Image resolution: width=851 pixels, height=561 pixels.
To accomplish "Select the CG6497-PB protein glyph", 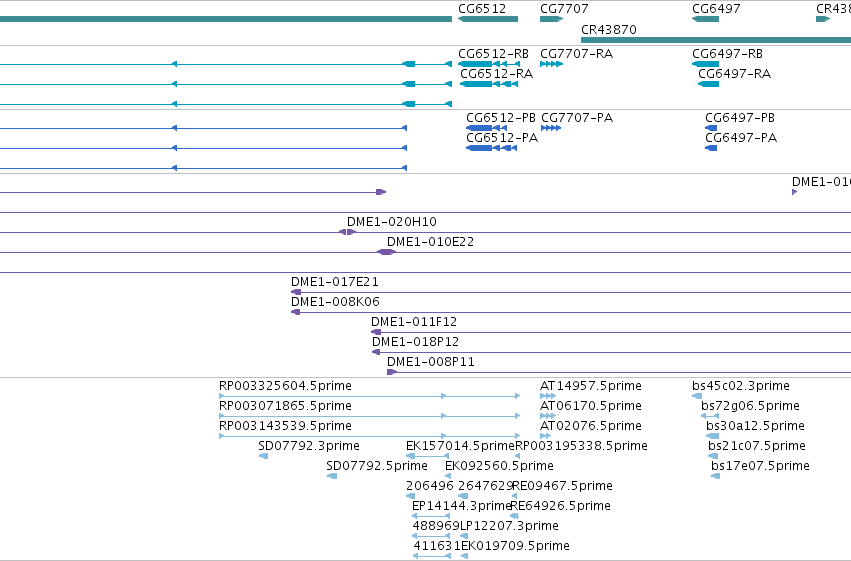I will (x=710, y=128).
